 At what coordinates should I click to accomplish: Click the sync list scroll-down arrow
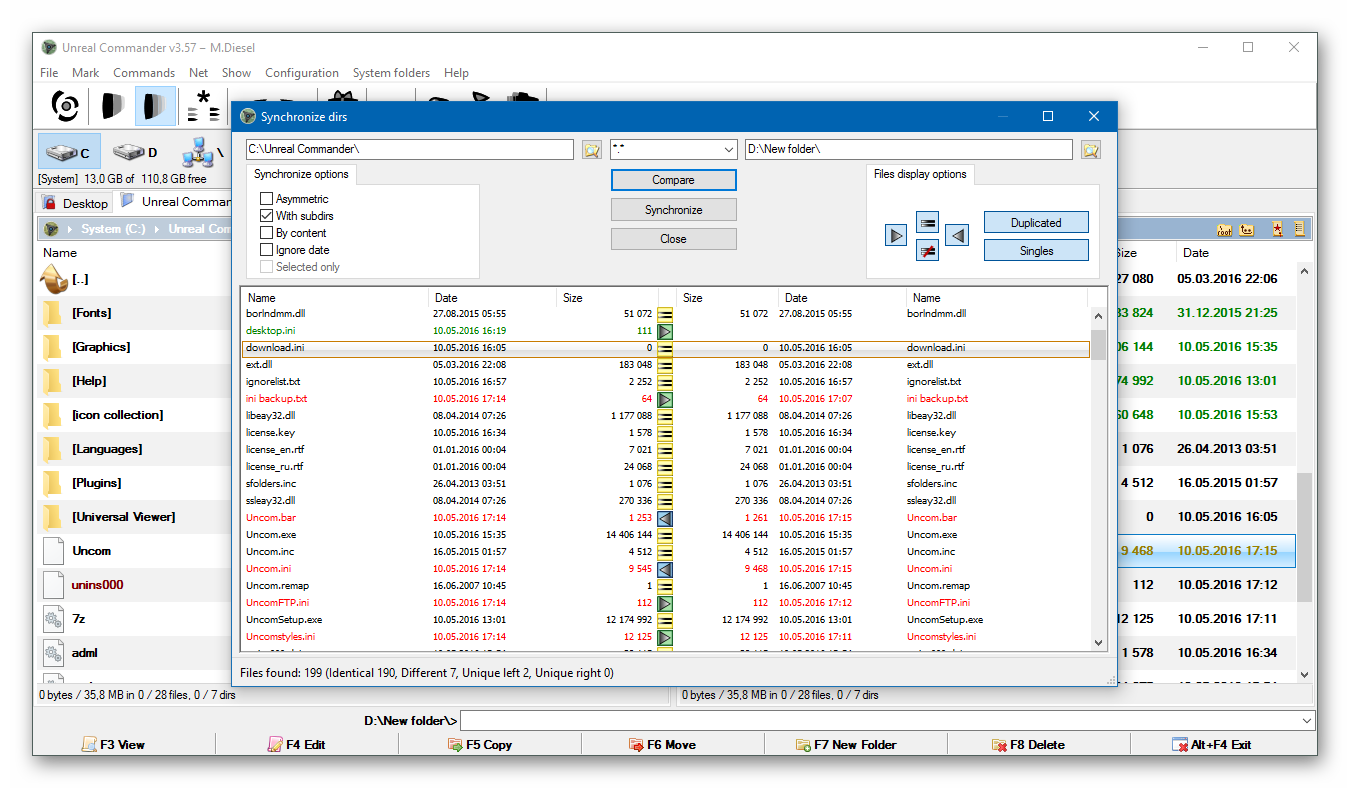1098,642
